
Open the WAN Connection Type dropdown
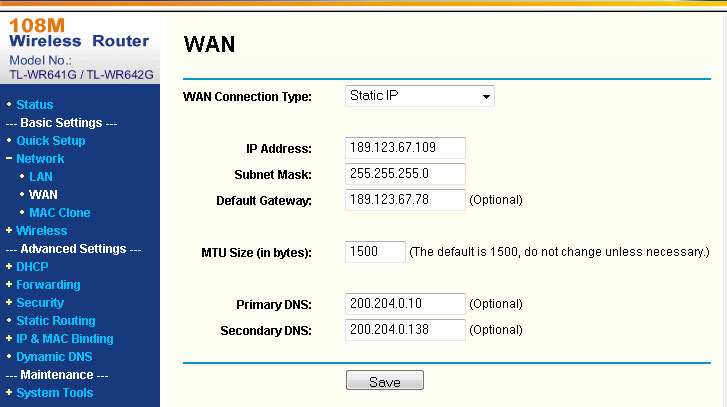pos(420,96)
